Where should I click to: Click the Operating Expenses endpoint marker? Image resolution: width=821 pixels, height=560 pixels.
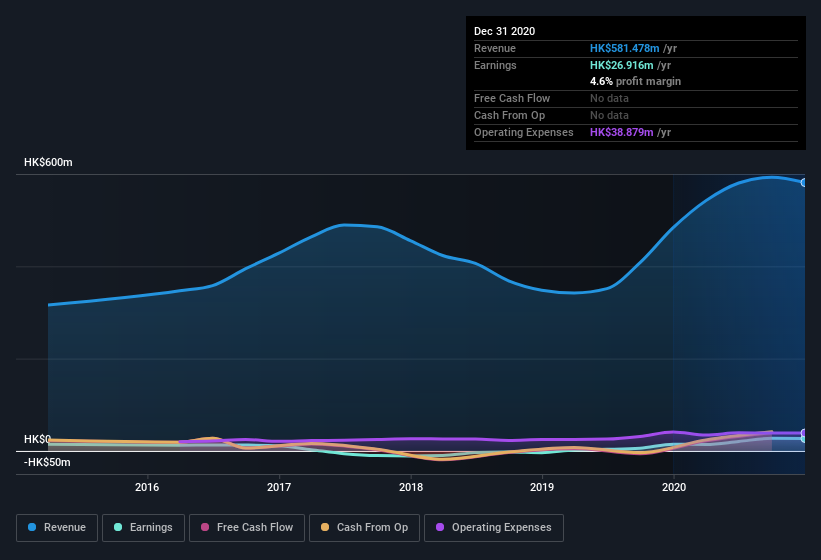pyautogui.click(x=804, y=433)
